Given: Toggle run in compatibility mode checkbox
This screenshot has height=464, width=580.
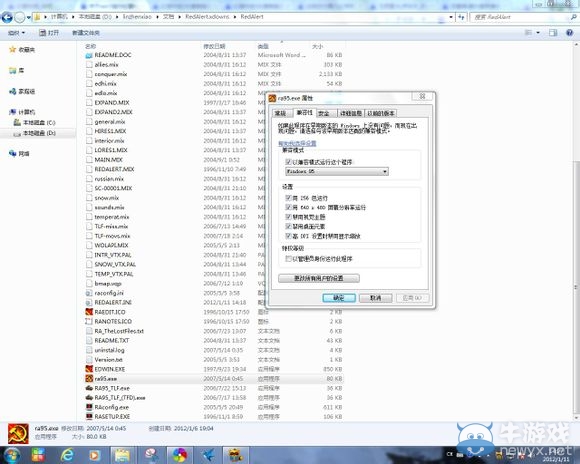Looking at the screenshot, I should [x=289, y=162].
